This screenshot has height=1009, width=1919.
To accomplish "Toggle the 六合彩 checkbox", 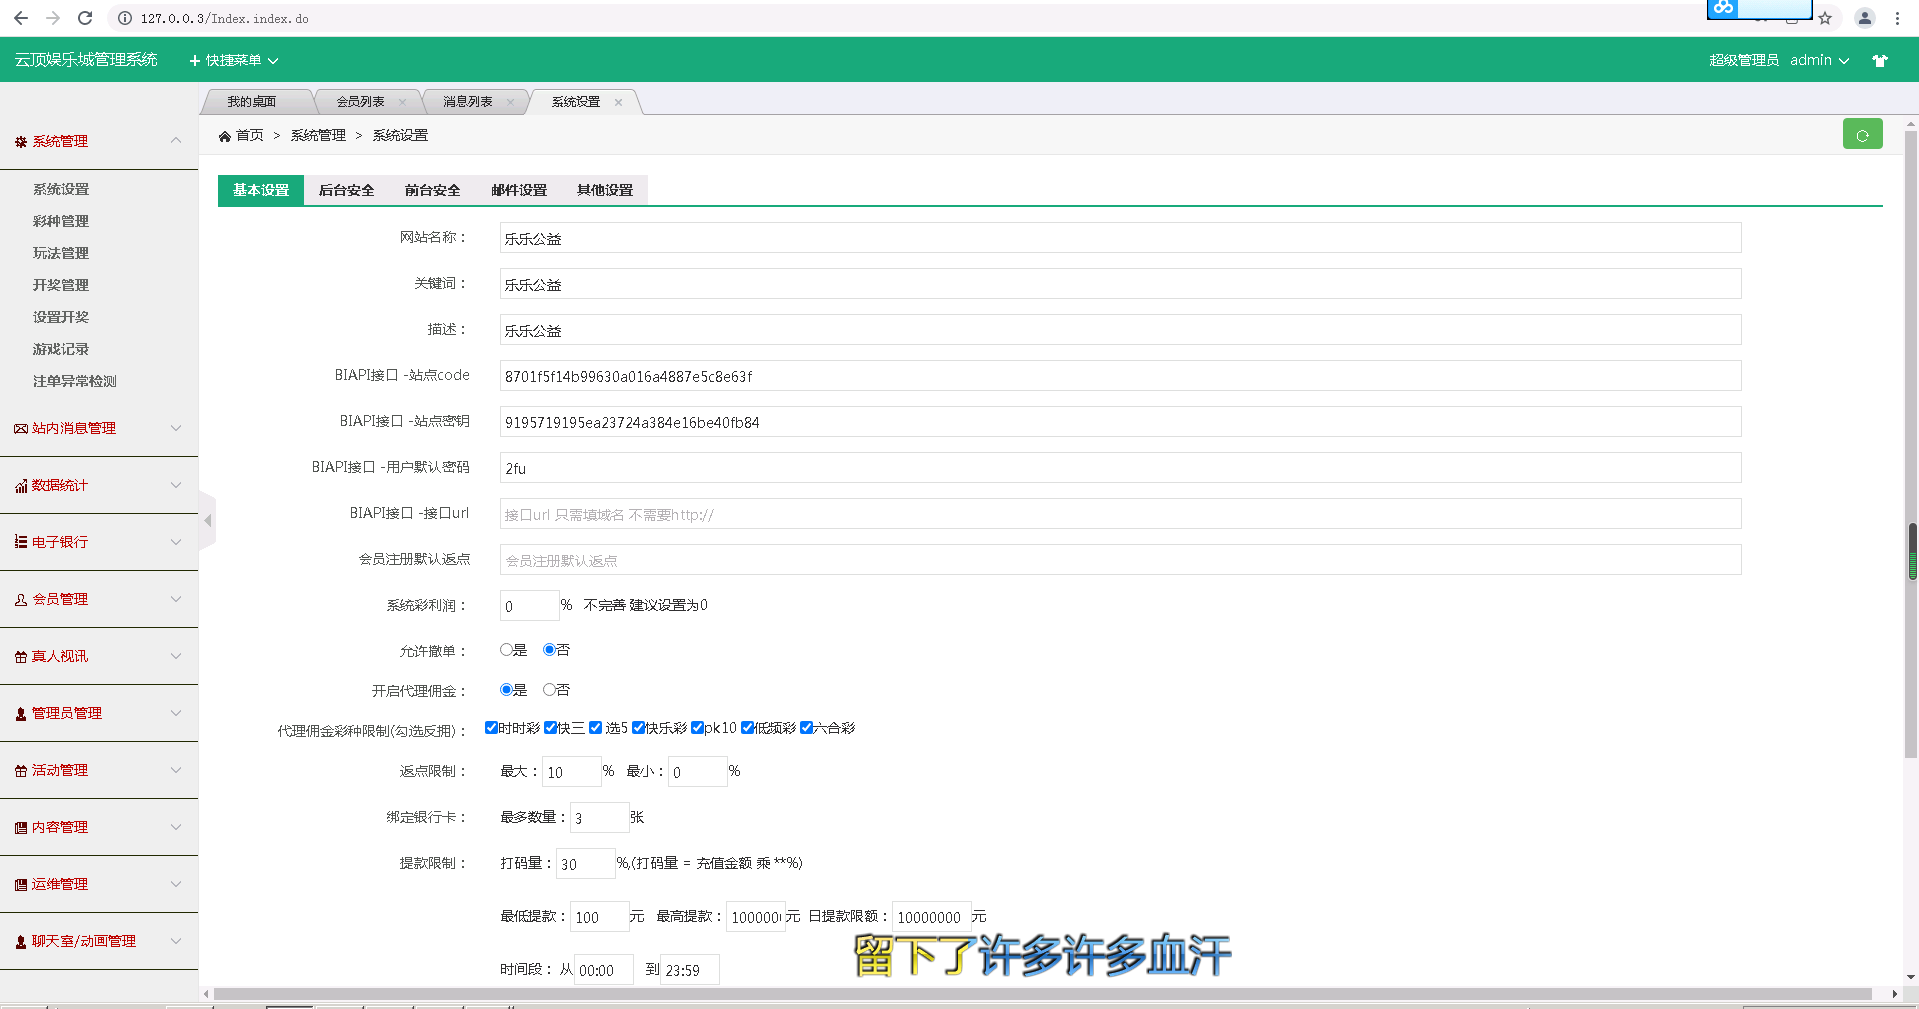I will (806, 728).
